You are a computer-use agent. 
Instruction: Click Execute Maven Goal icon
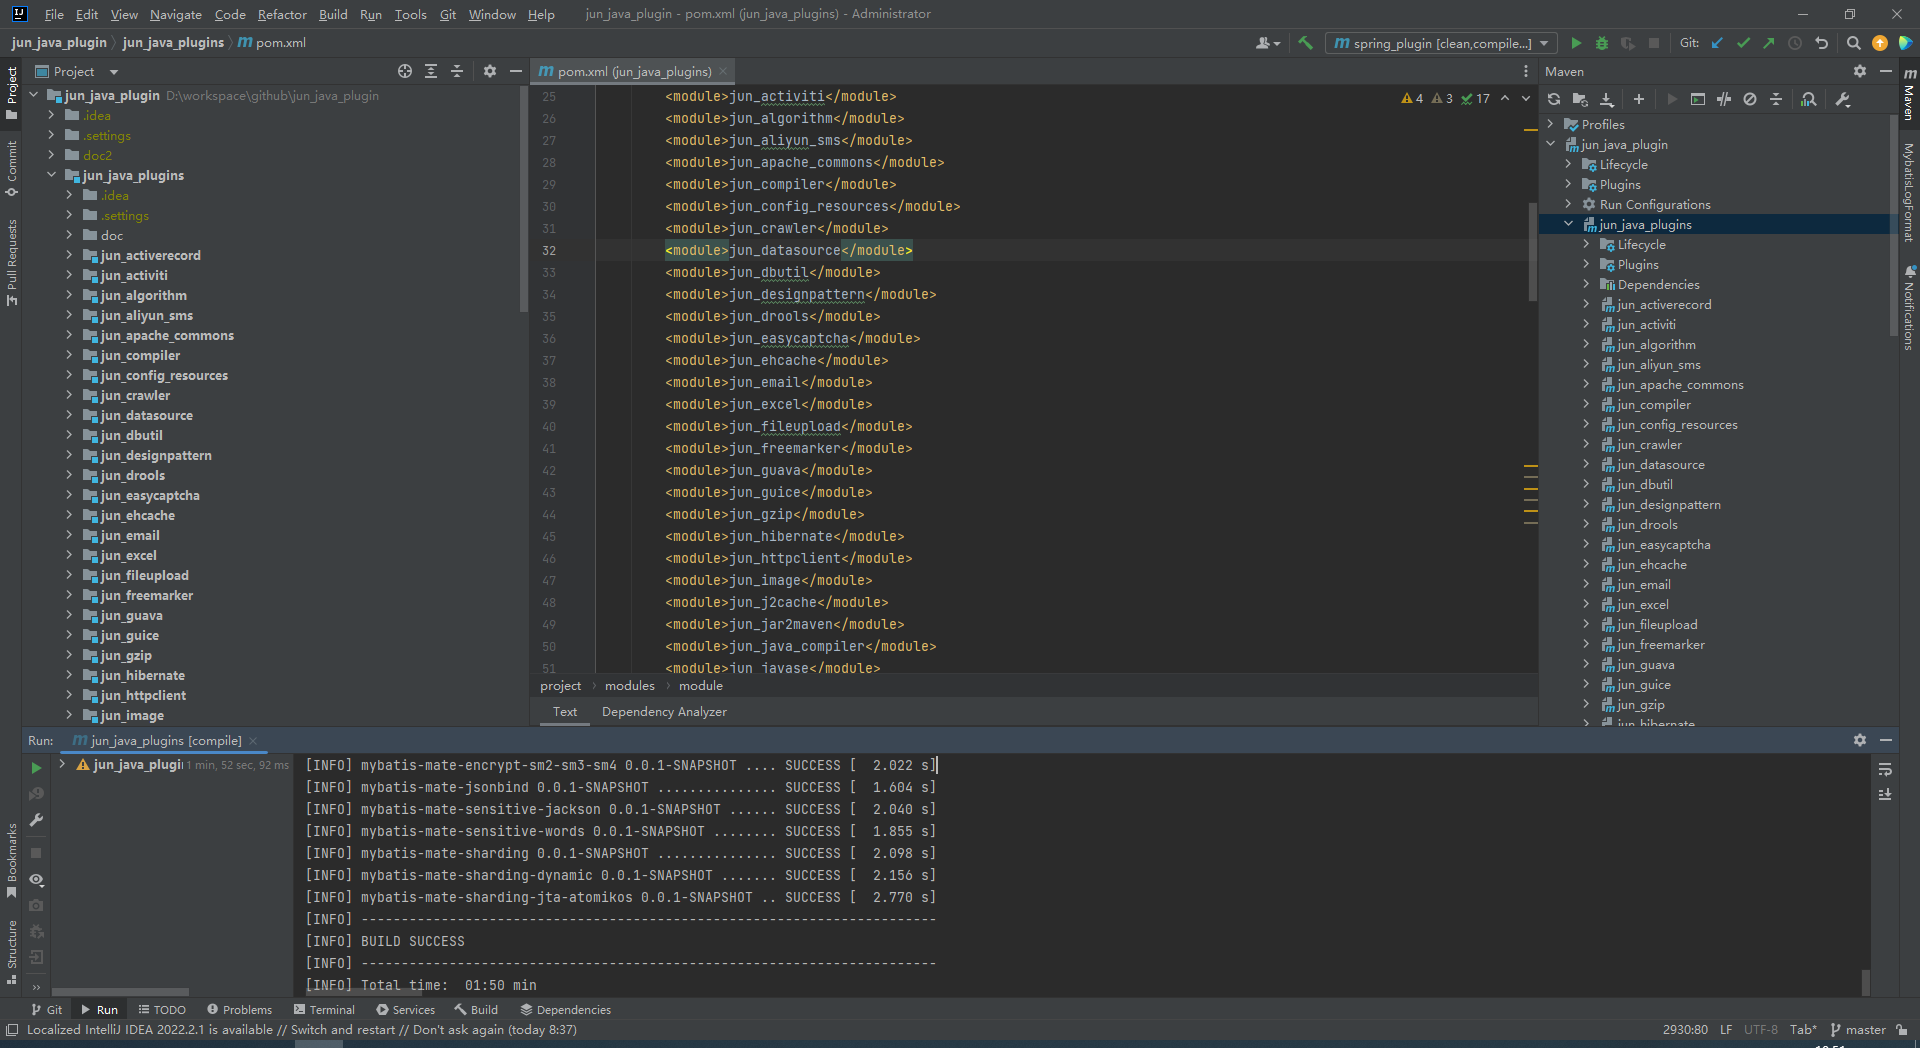(x=1698, y=99)
